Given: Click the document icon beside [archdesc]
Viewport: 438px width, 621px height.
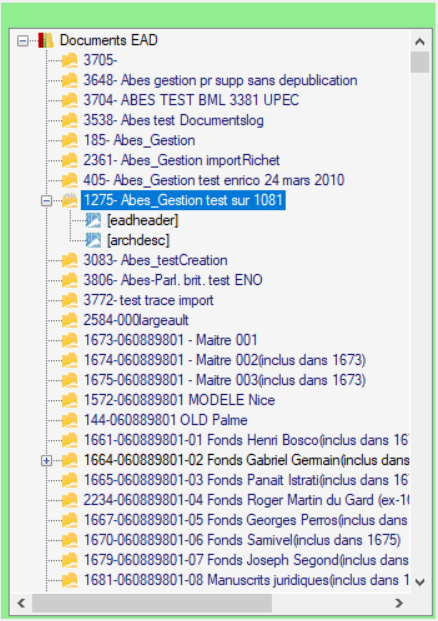Looking at the screenshot, I should pos(93,240).
